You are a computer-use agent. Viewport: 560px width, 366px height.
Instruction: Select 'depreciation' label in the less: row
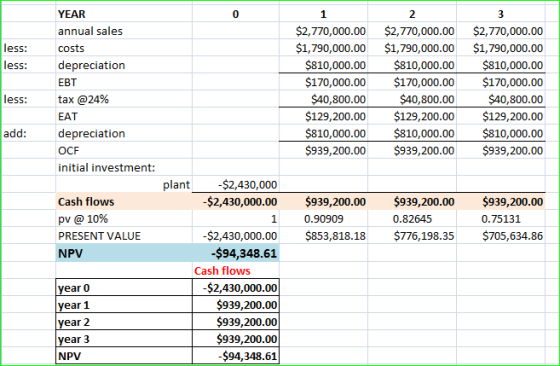pyautogui.click(x=124, y=65)
